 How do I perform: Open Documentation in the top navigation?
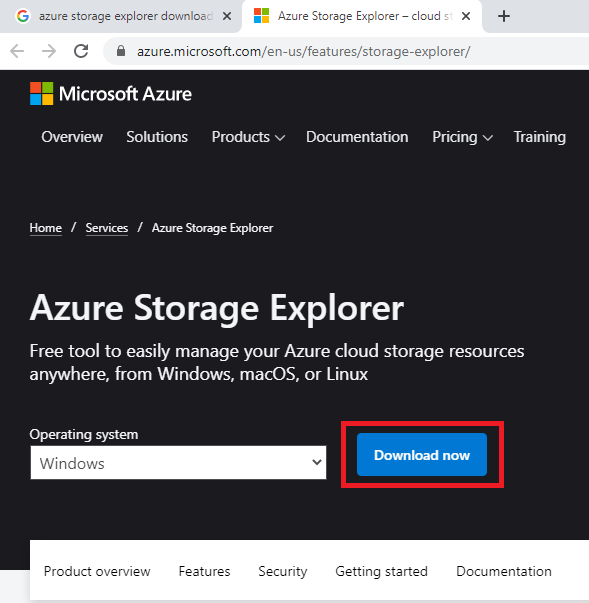[x=357, y=137]
